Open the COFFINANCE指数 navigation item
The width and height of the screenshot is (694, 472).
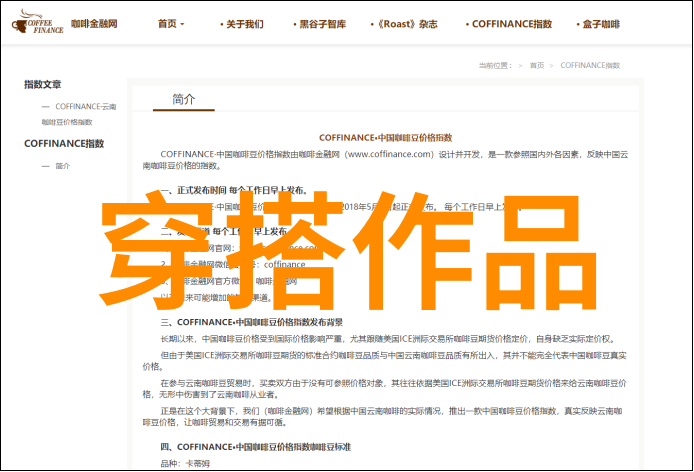pos(509,24)
